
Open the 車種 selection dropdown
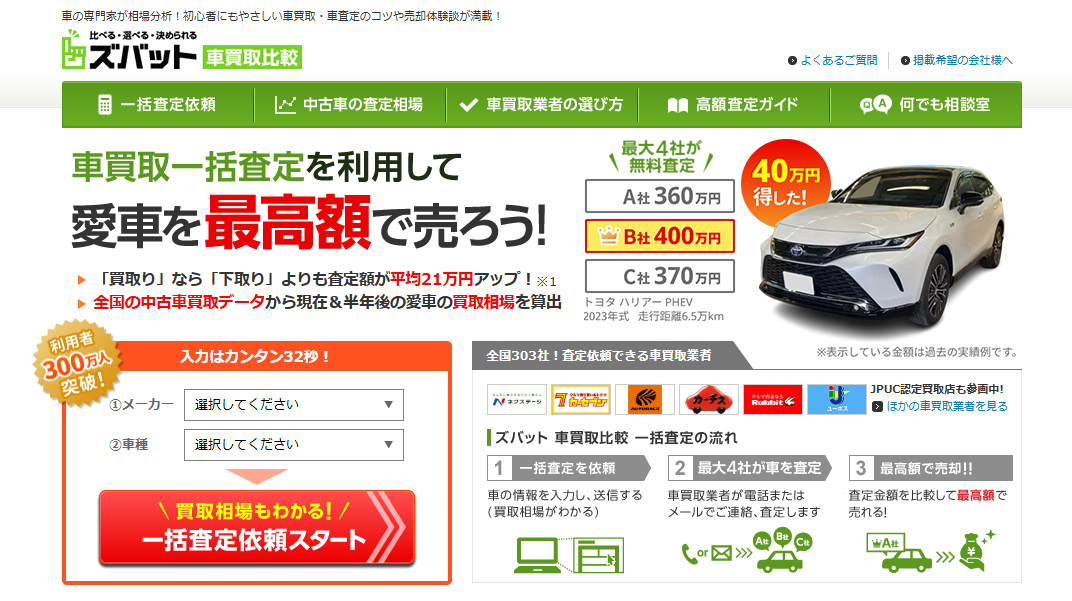[294, 444]
